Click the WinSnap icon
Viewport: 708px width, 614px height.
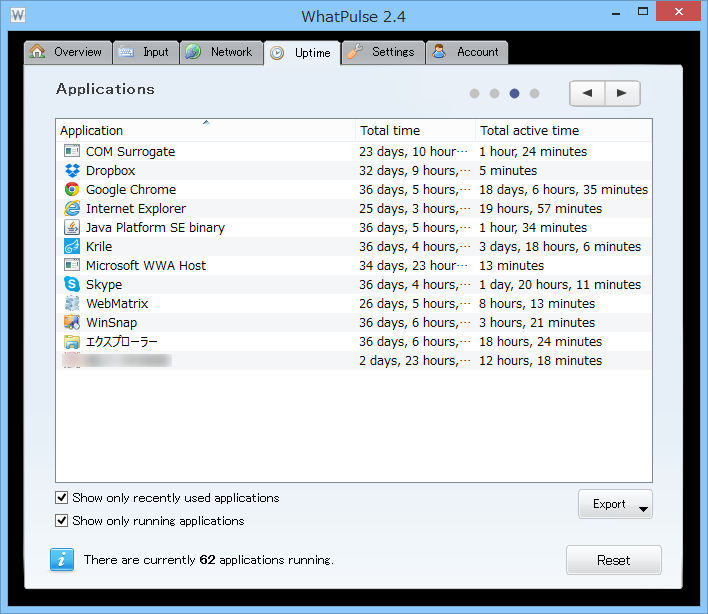click(72, 322)
